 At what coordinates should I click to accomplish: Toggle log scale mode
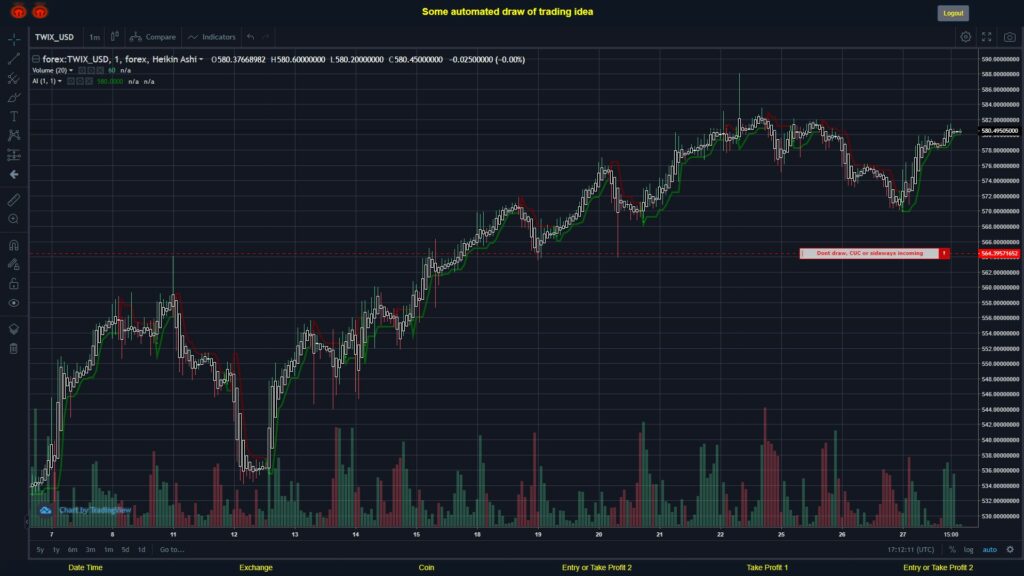tap(968, 550)
